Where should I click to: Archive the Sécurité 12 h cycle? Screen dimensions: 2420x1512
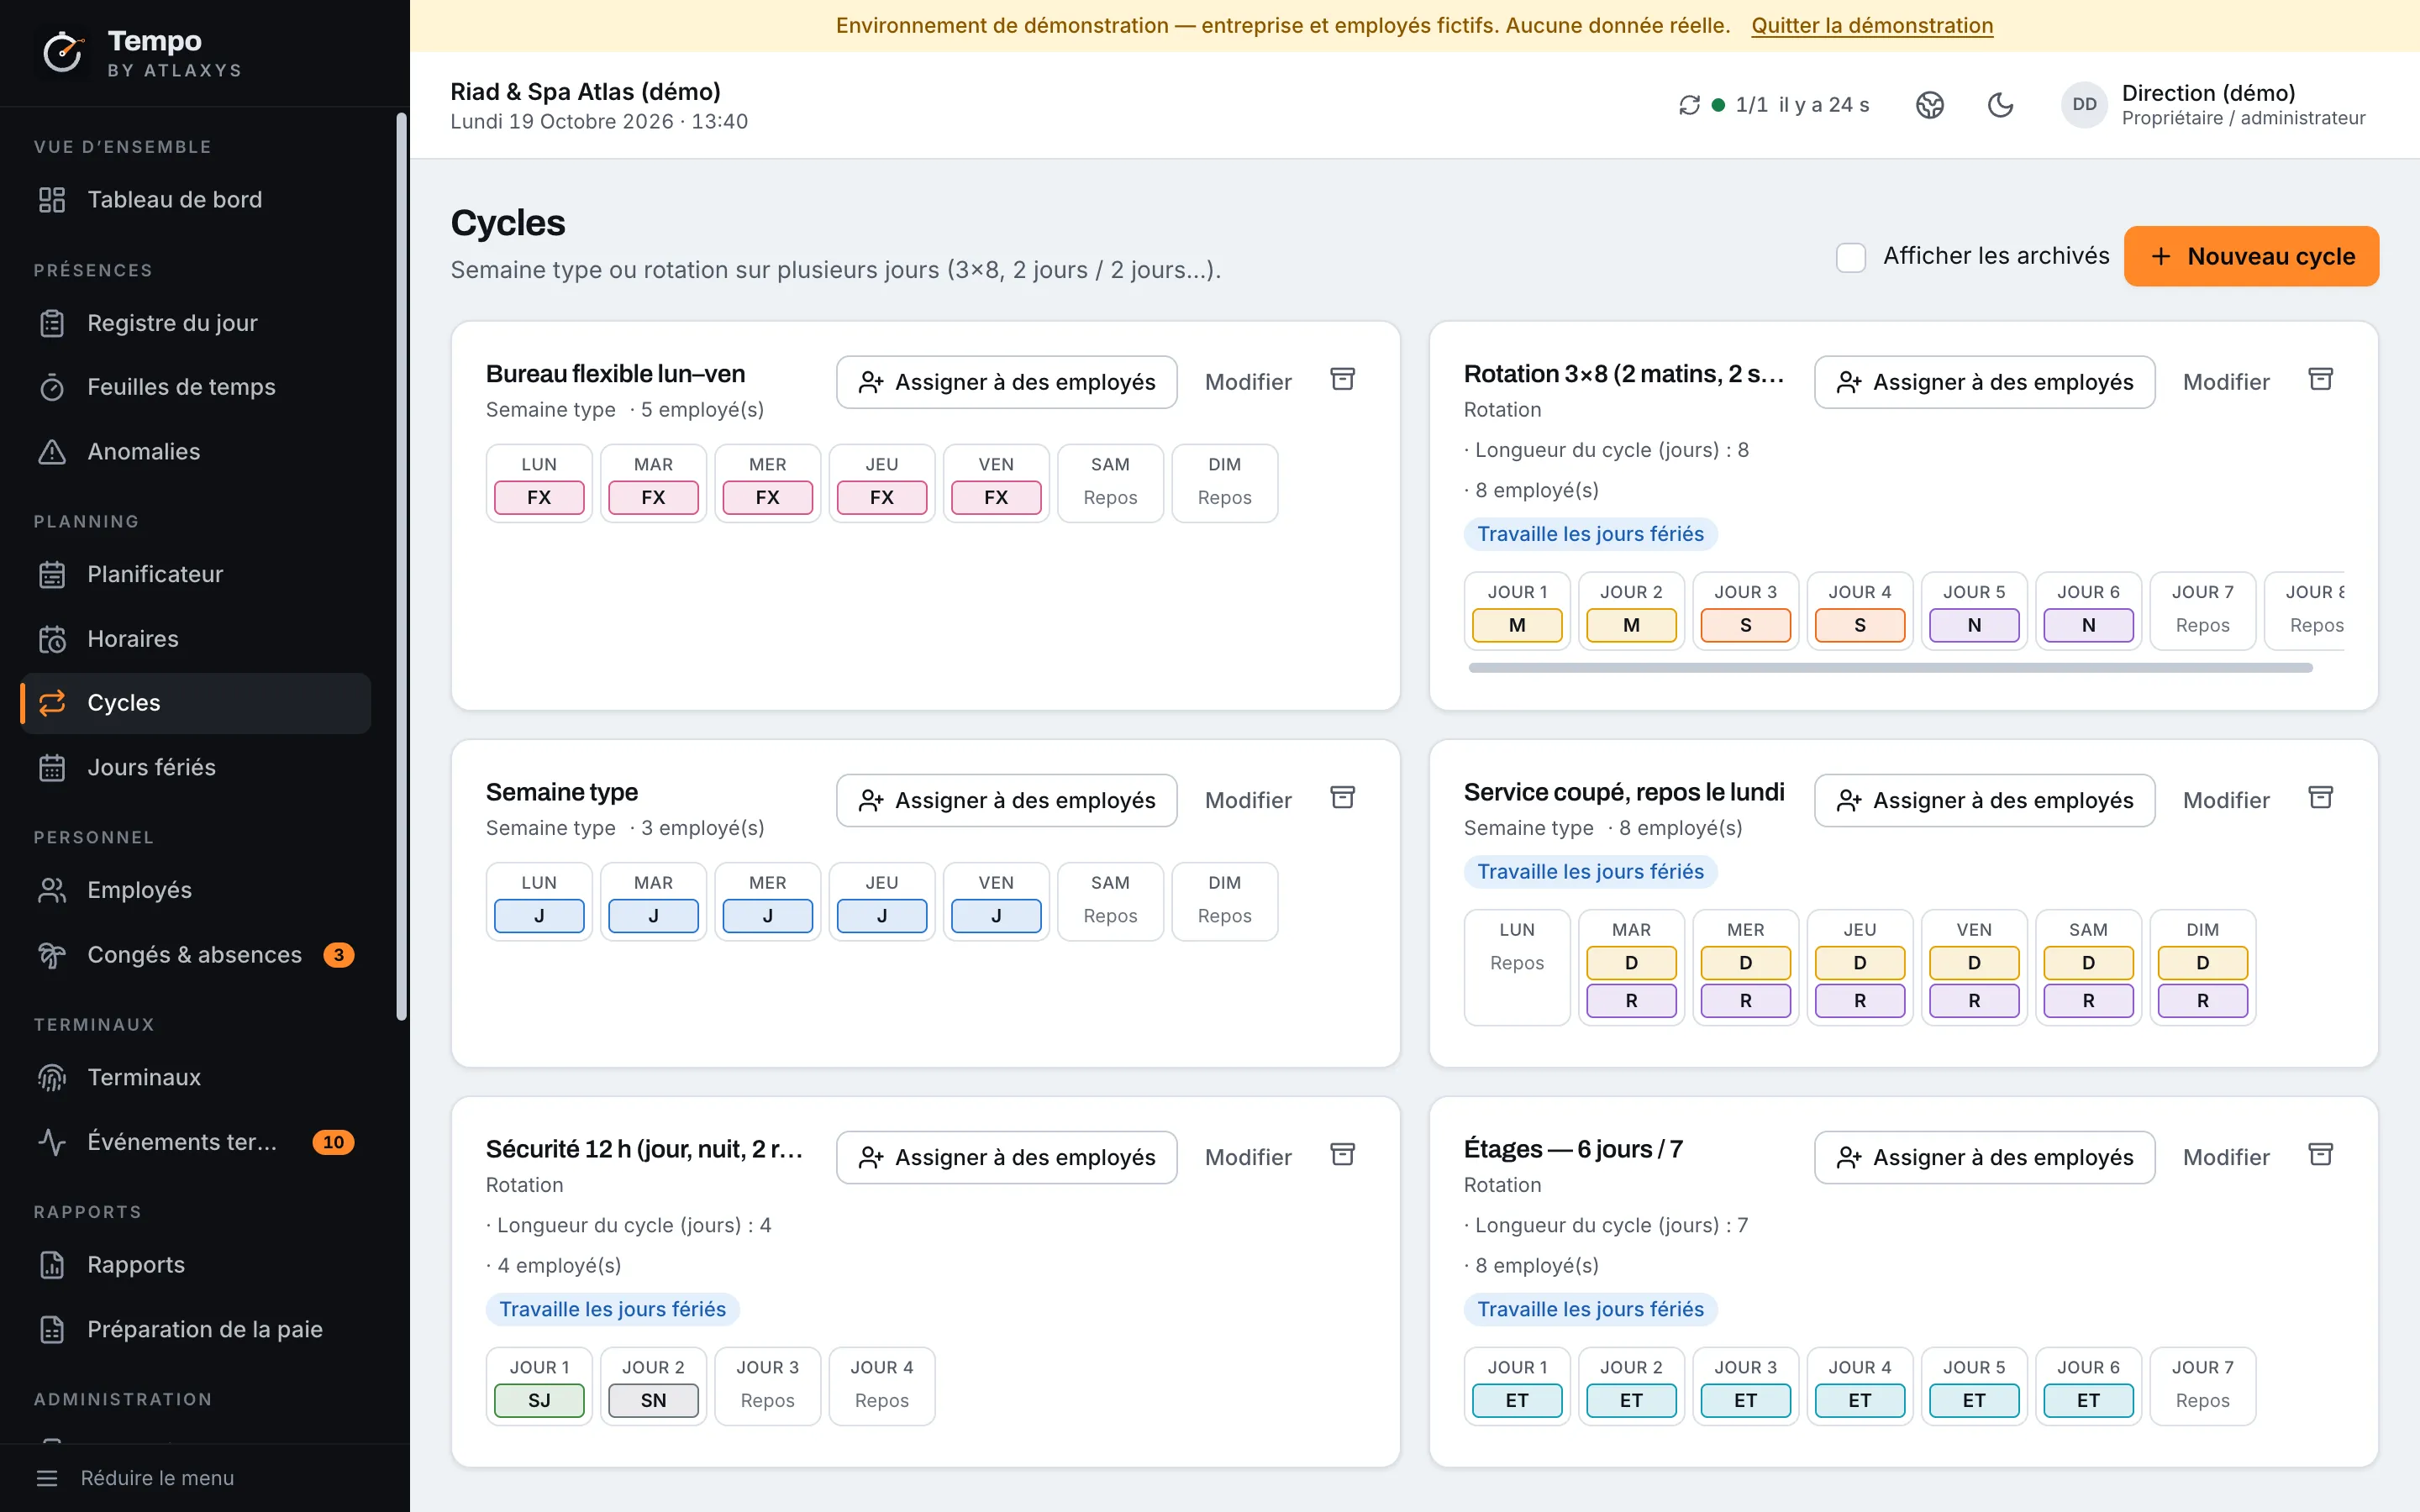click(x=1343, y=1155)
